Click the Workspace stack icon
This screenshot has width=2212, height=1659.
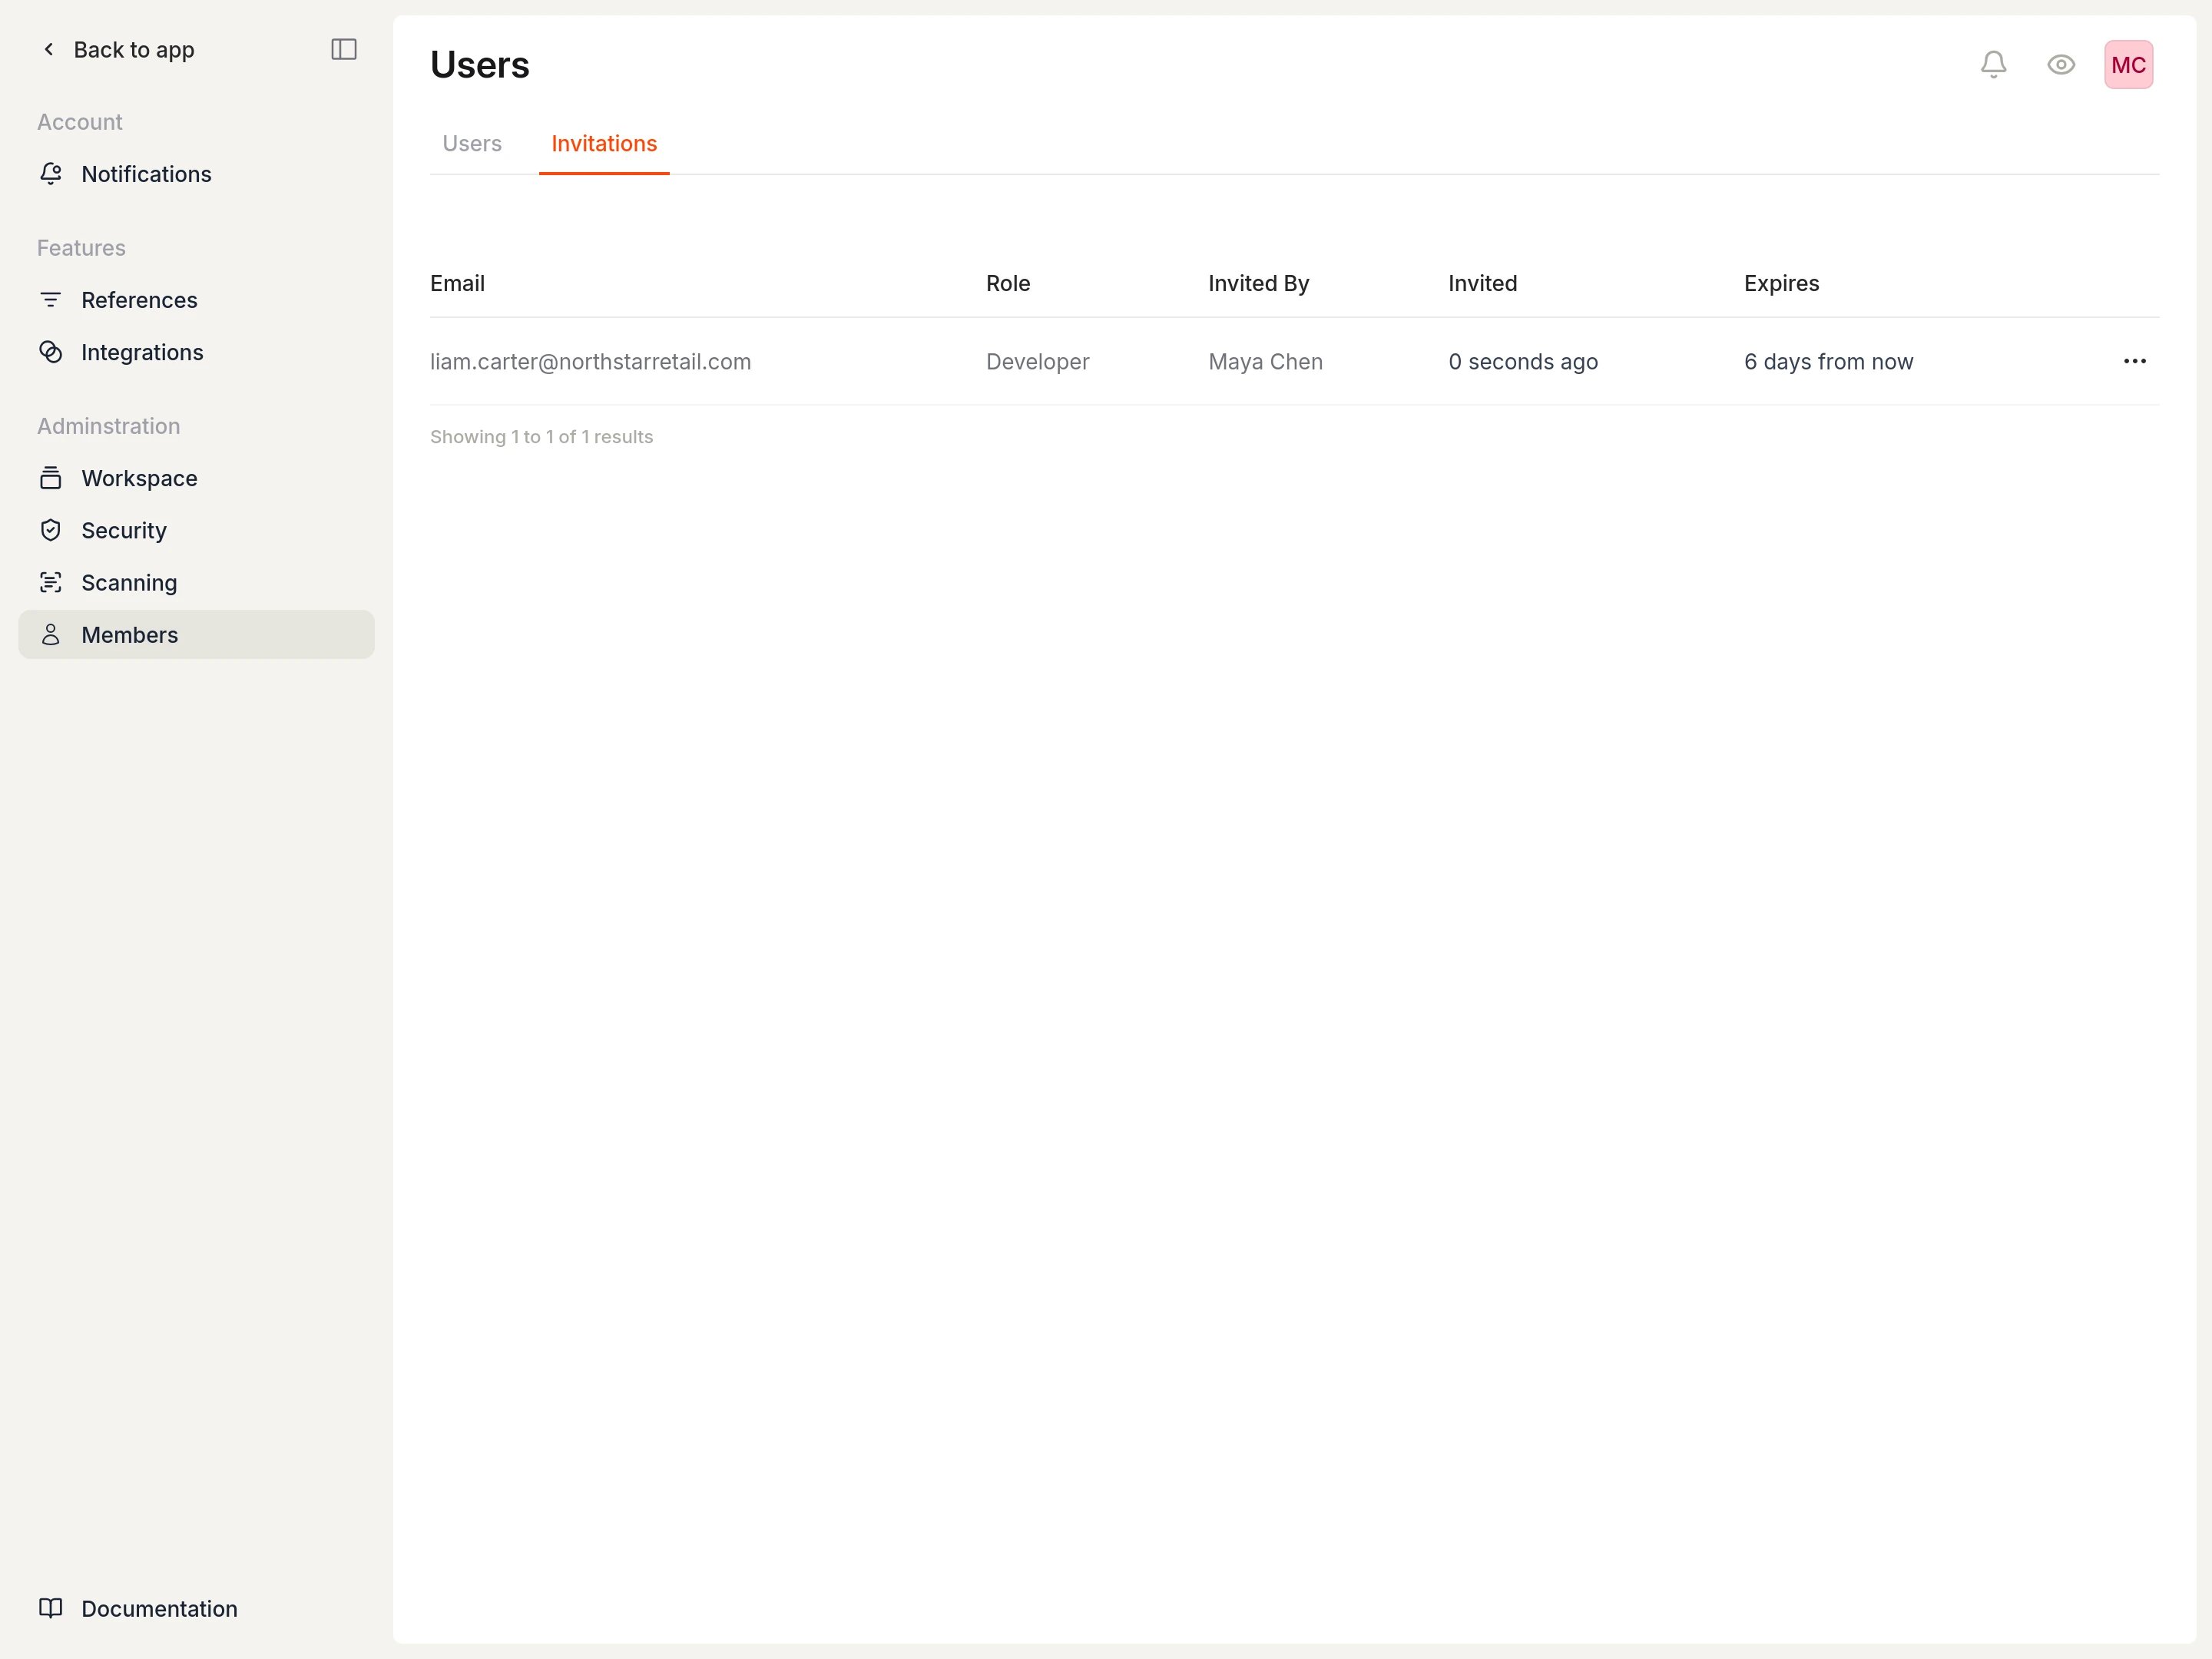[x=51, y=478]
